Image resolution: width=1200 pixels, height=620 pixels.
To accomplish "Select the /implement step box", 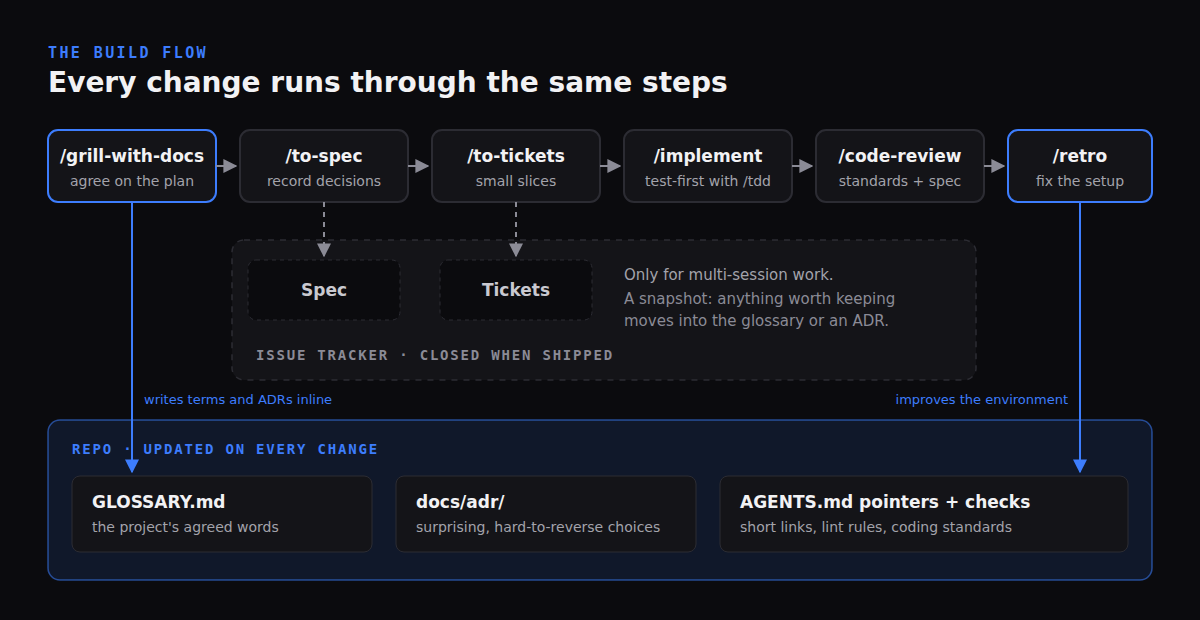I will click(x=708, y=166).
